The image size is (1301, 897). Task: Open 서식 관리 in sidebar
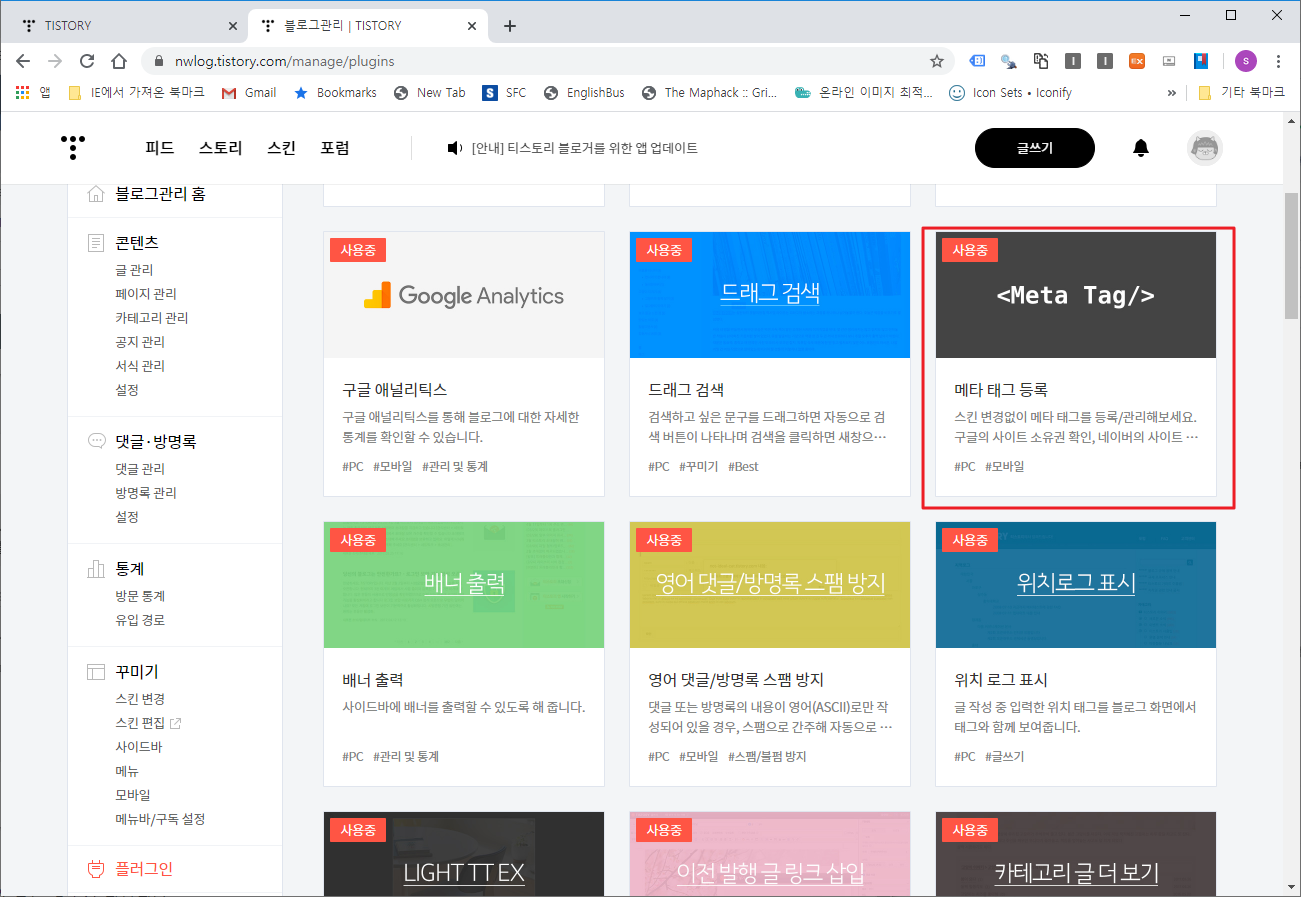140,366
